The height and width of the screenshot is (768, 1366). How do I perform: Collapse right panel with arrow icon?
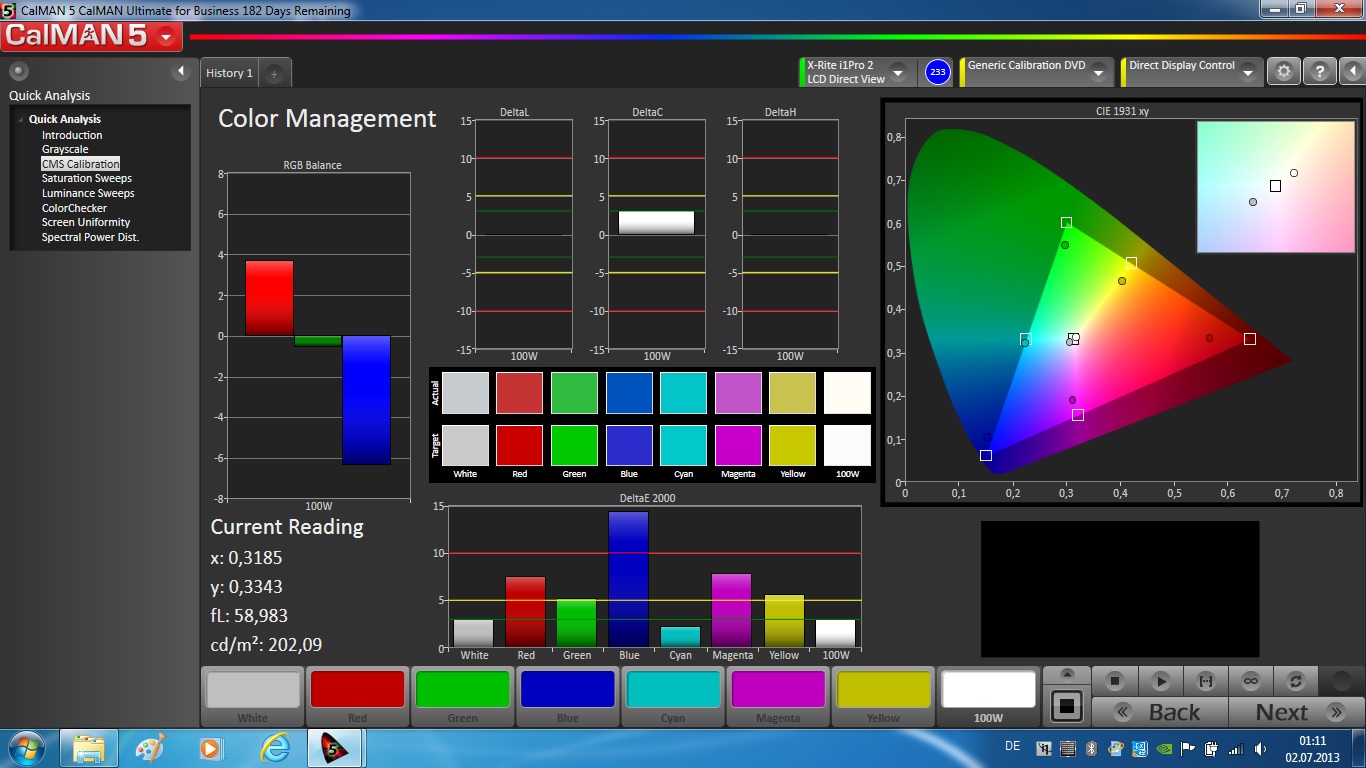click(x=1353, y=72)
